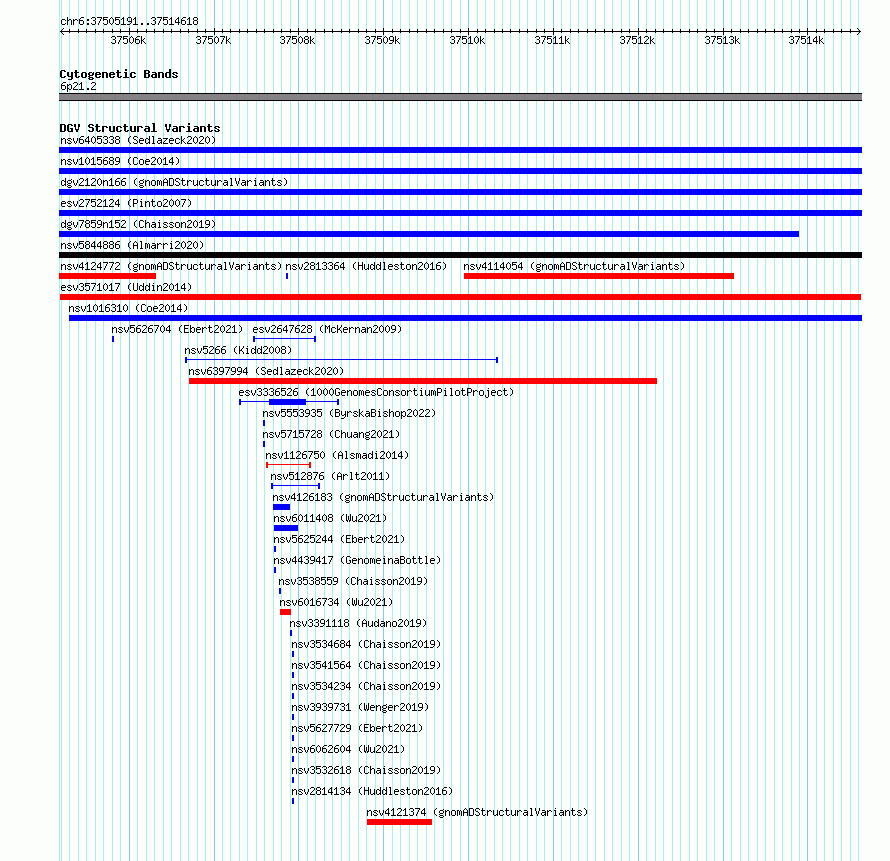
Task: Select nsv3538559 (Chaisson2019) label
Action: pos(353,581)
